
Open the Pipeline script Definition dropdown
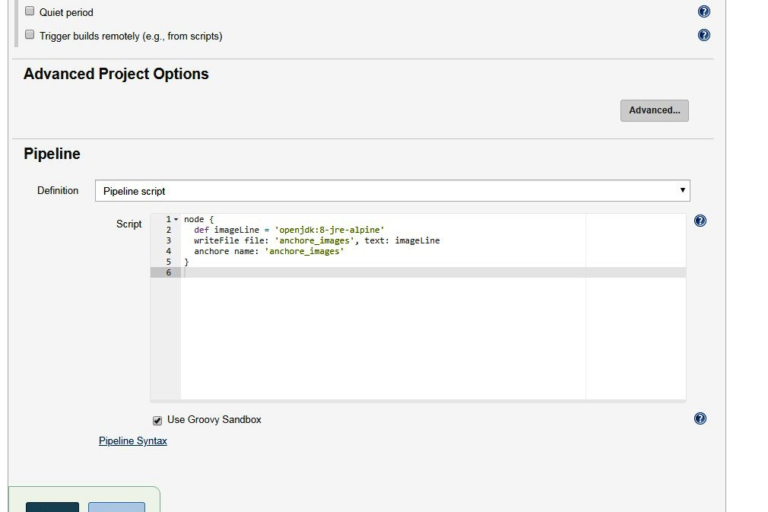click(392, 191)
